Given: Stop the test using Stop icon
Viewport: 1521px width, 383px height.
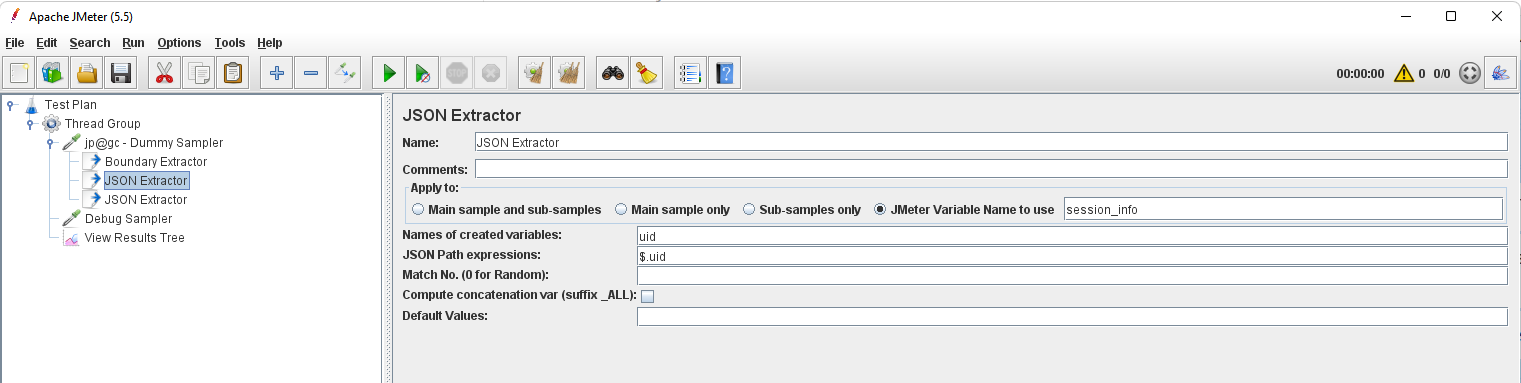Looking at the screenshot, I should 457,73.
